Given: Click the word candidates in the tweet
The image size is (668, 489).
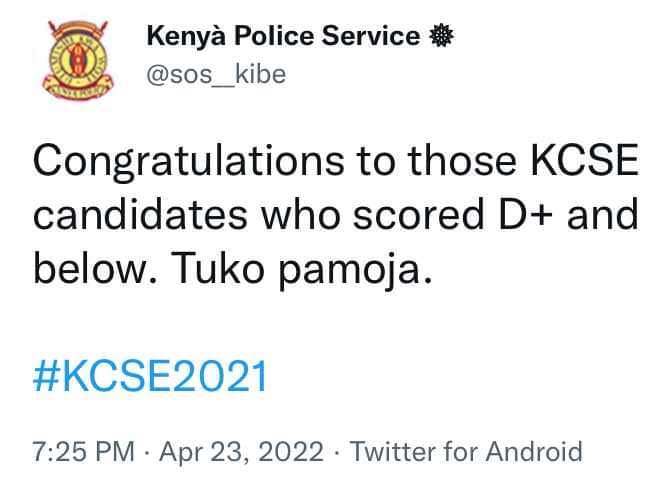Looking at the screenshot, I should tap(141, 214).
